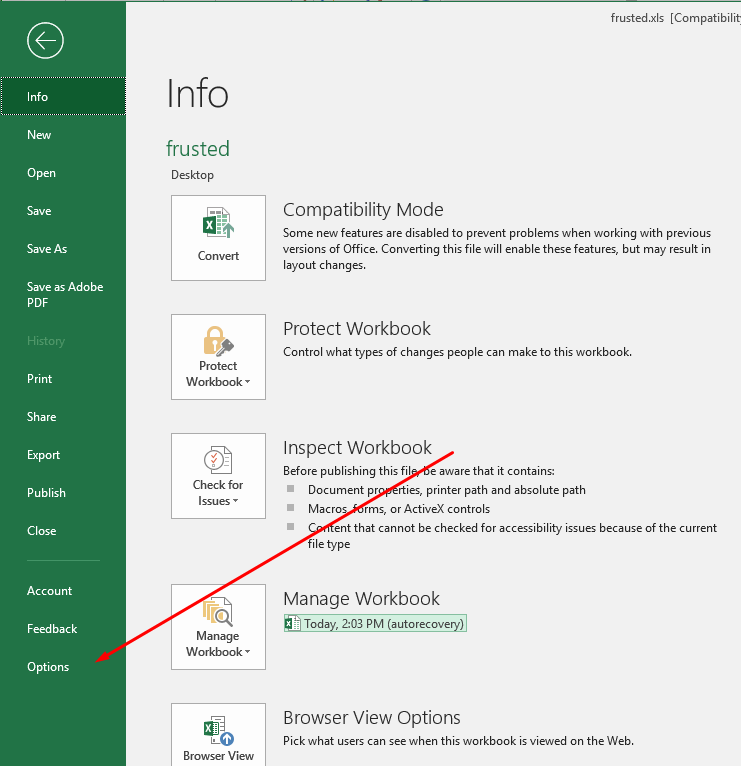Image resolution: width=741 pixels, height=766 pixels.
Task: Open the Protect Workbook lock icon menu
Action: [x=218, y=357]
